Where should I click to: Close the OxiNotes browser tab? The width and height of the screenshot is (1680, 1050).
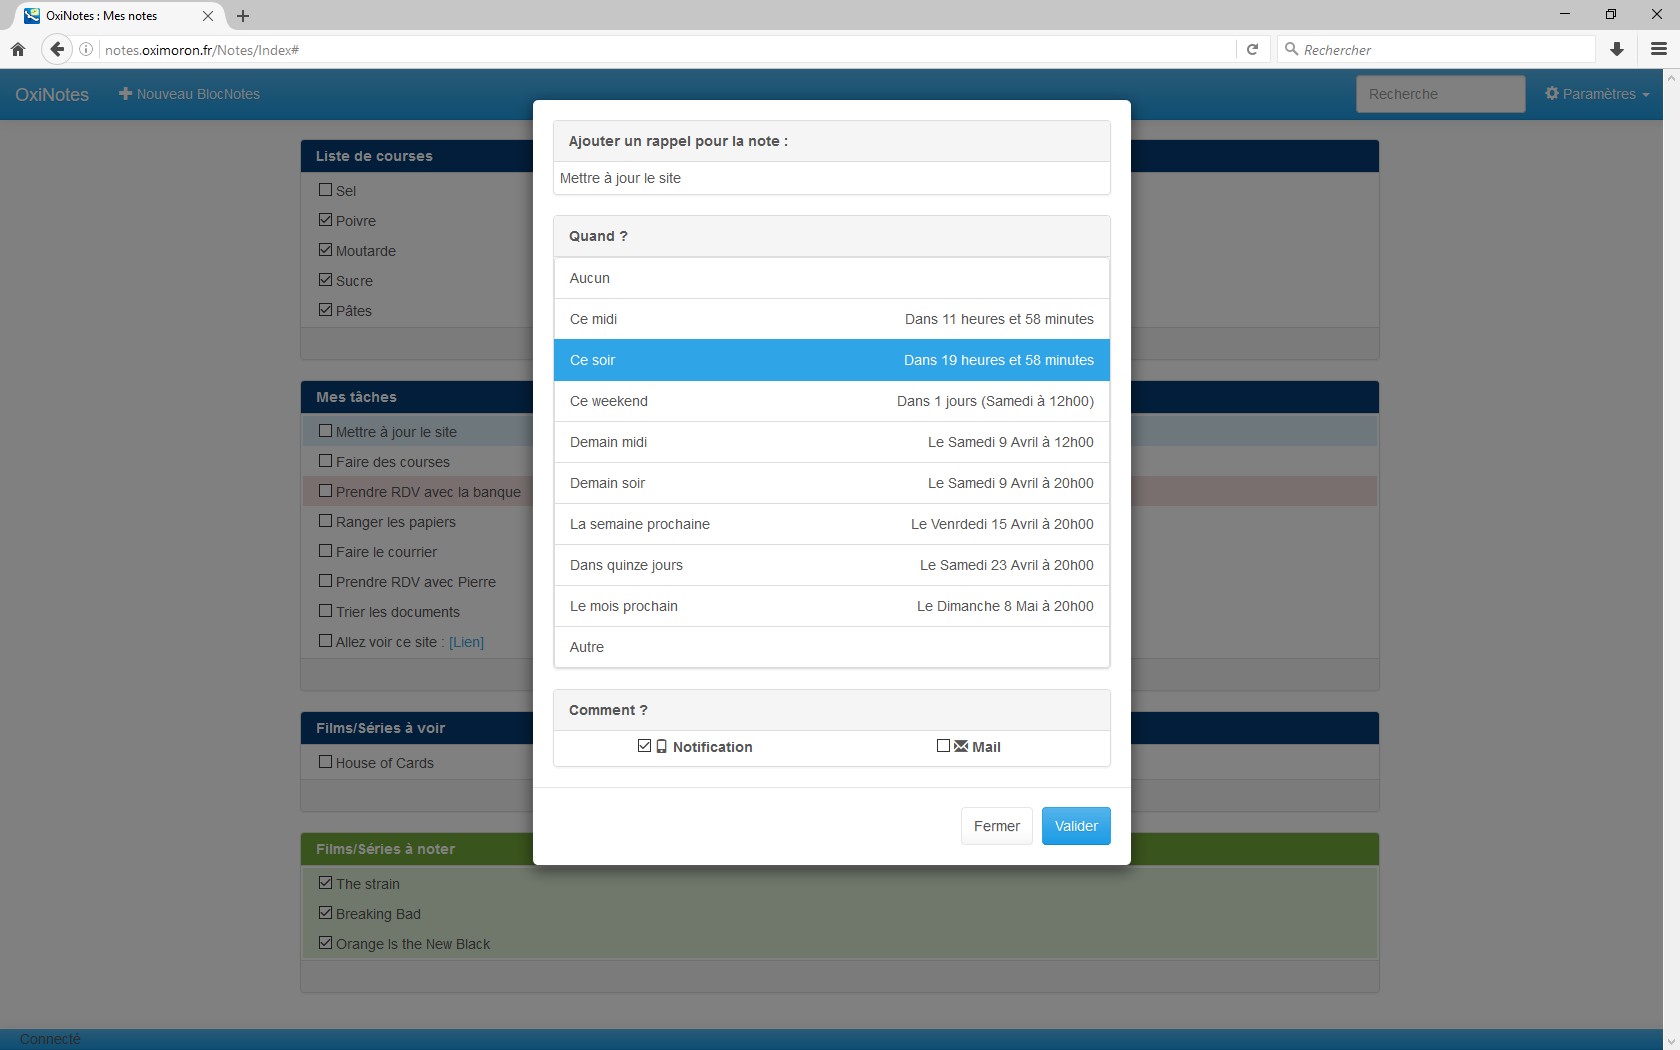coord(208,16)
